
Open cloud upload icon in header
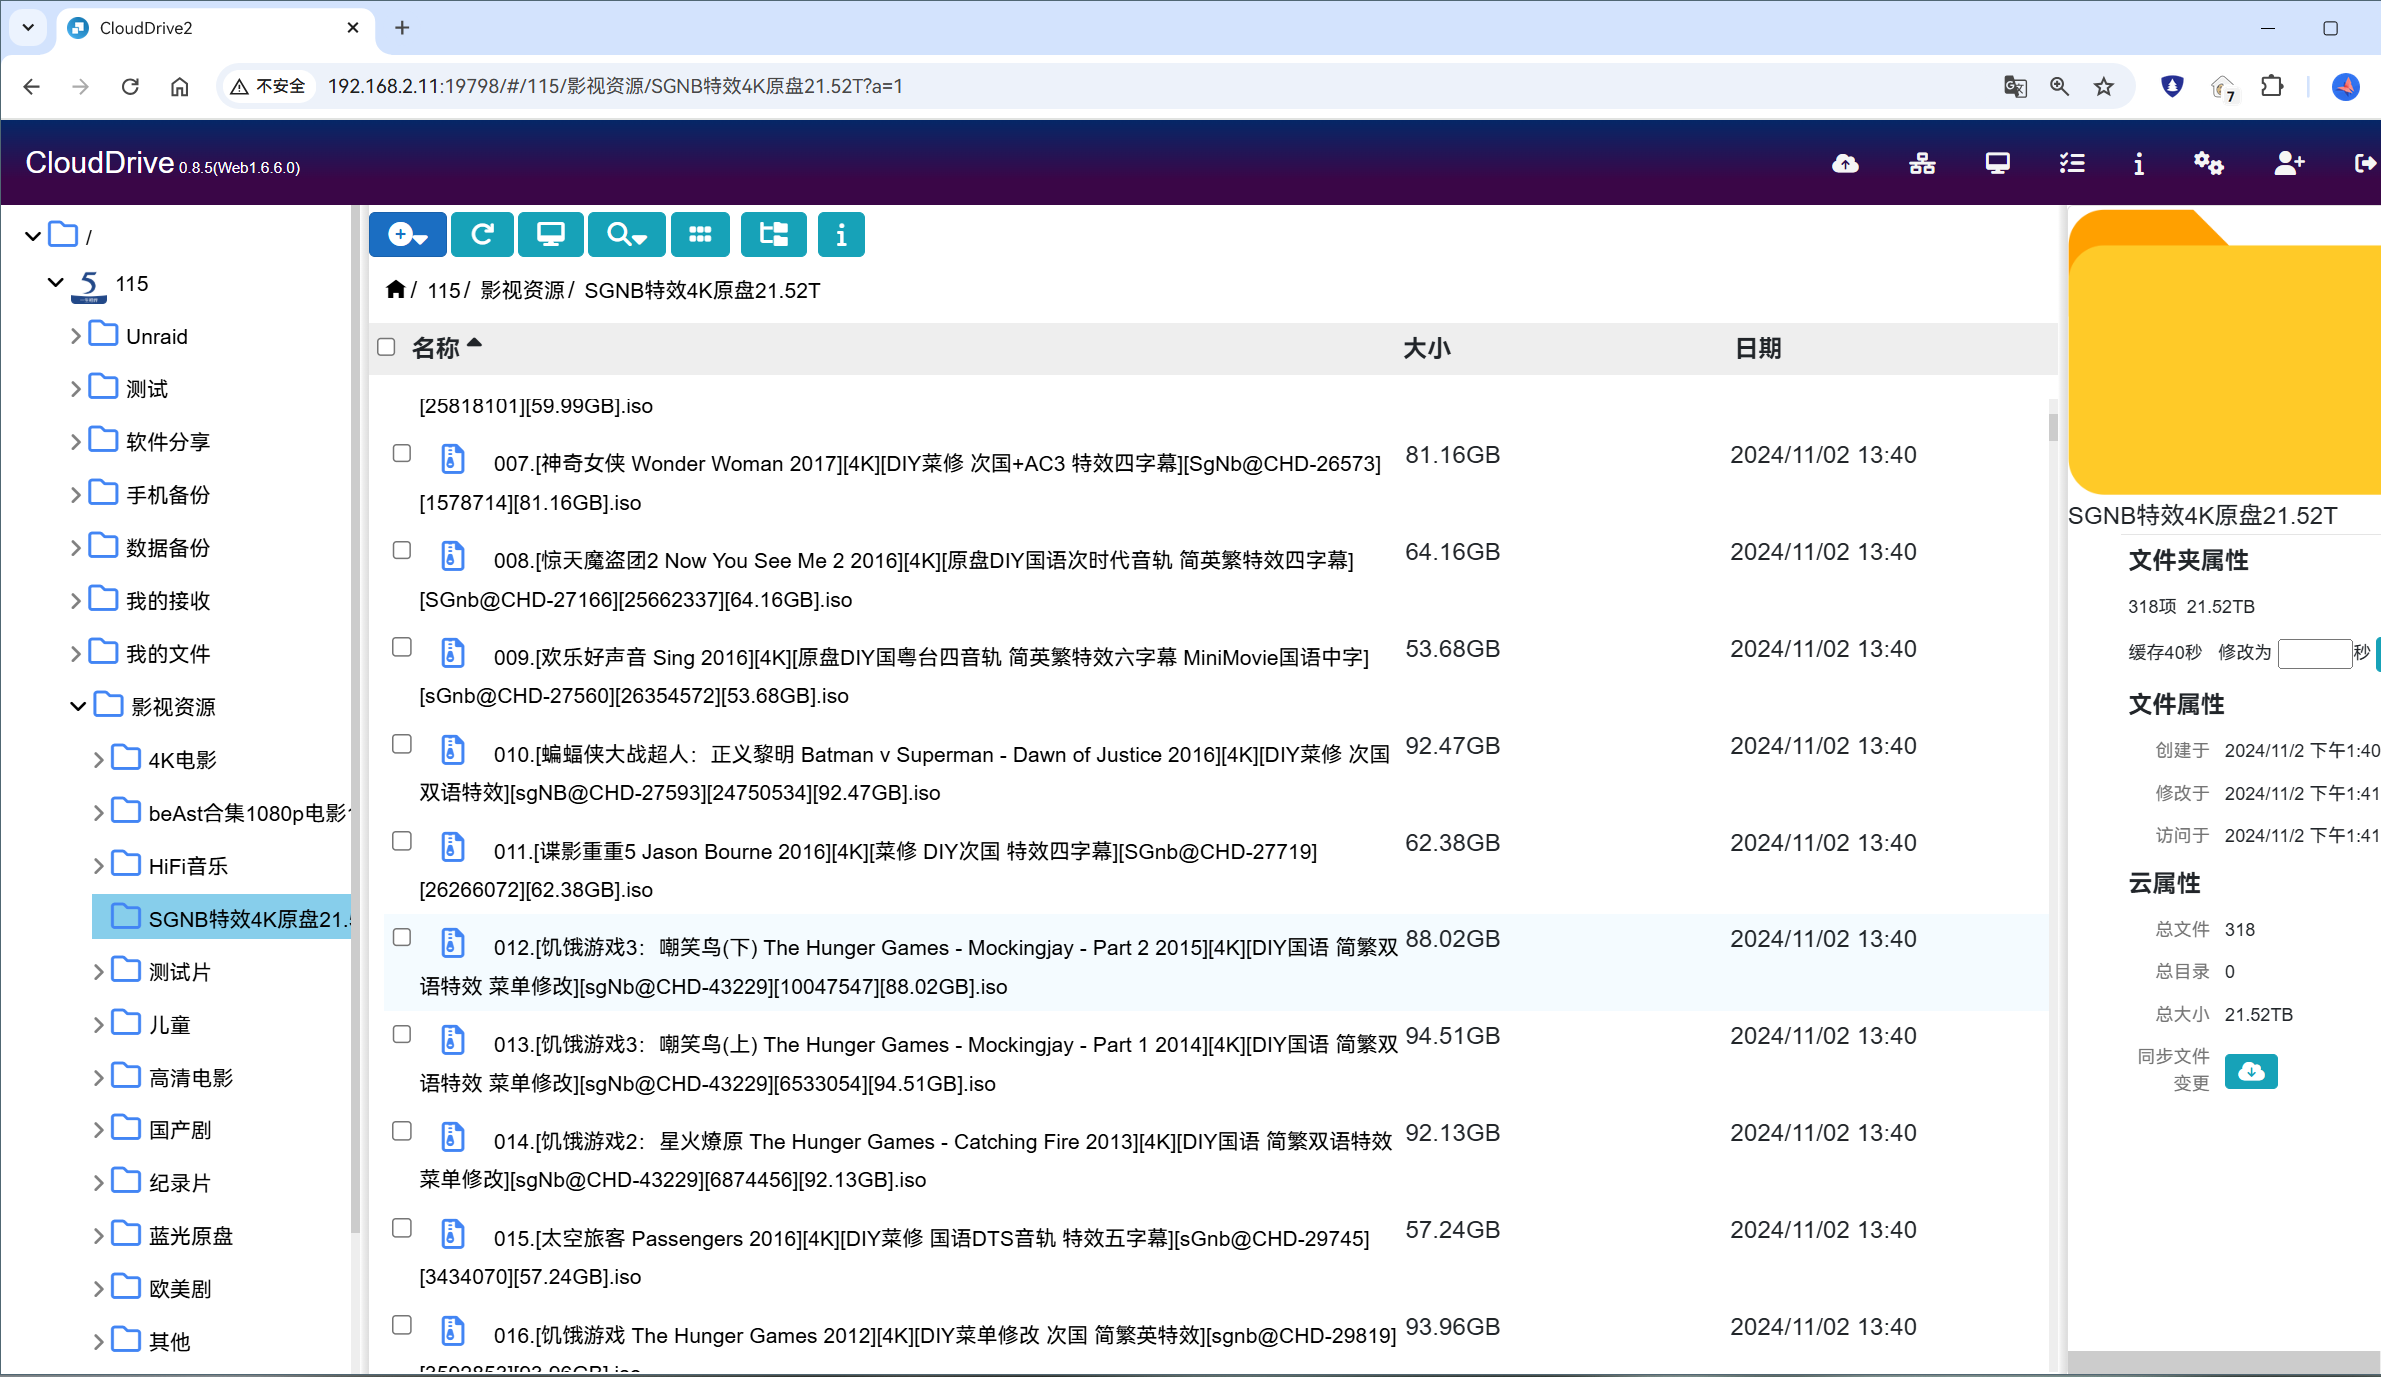click(x=1845, y=164)
